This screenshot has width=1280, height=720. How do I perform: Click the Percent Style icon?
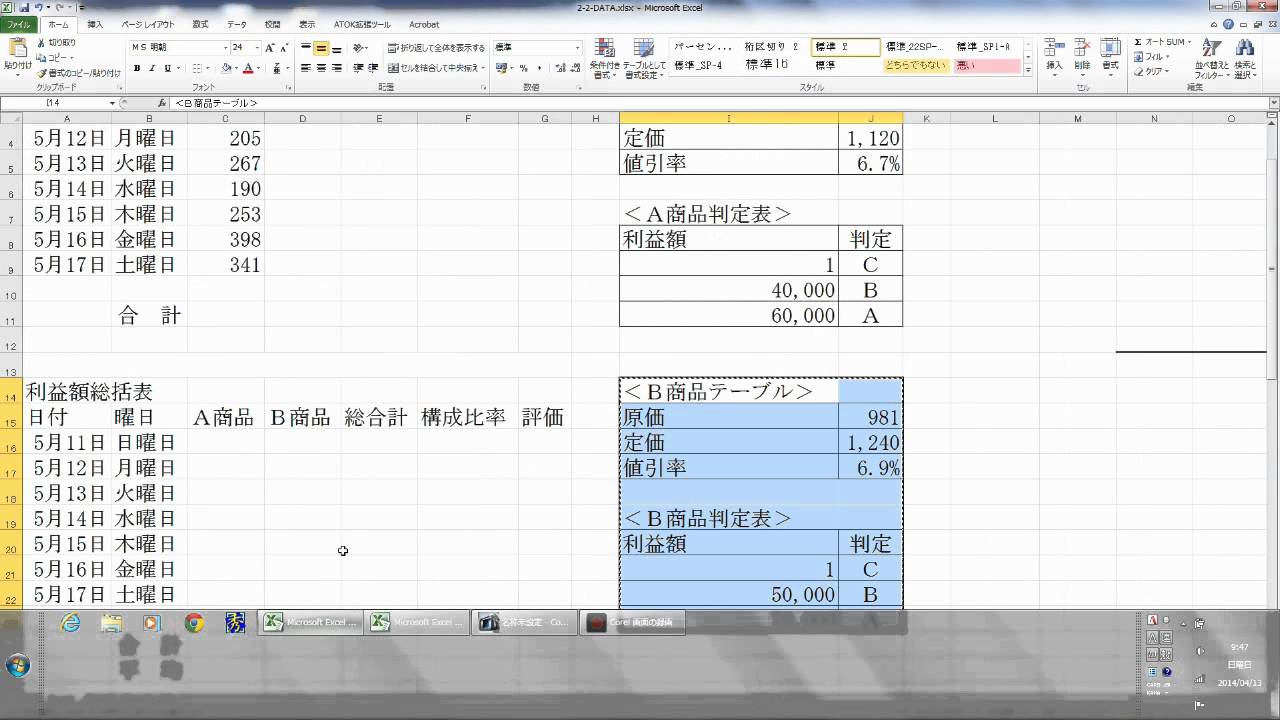pos(523,68)
